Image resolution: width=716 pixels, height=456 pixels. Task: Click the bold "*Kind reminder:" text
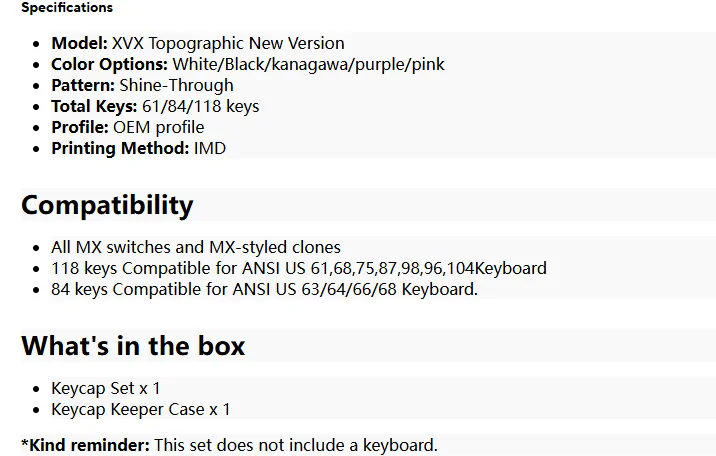[x=86, y=445]
